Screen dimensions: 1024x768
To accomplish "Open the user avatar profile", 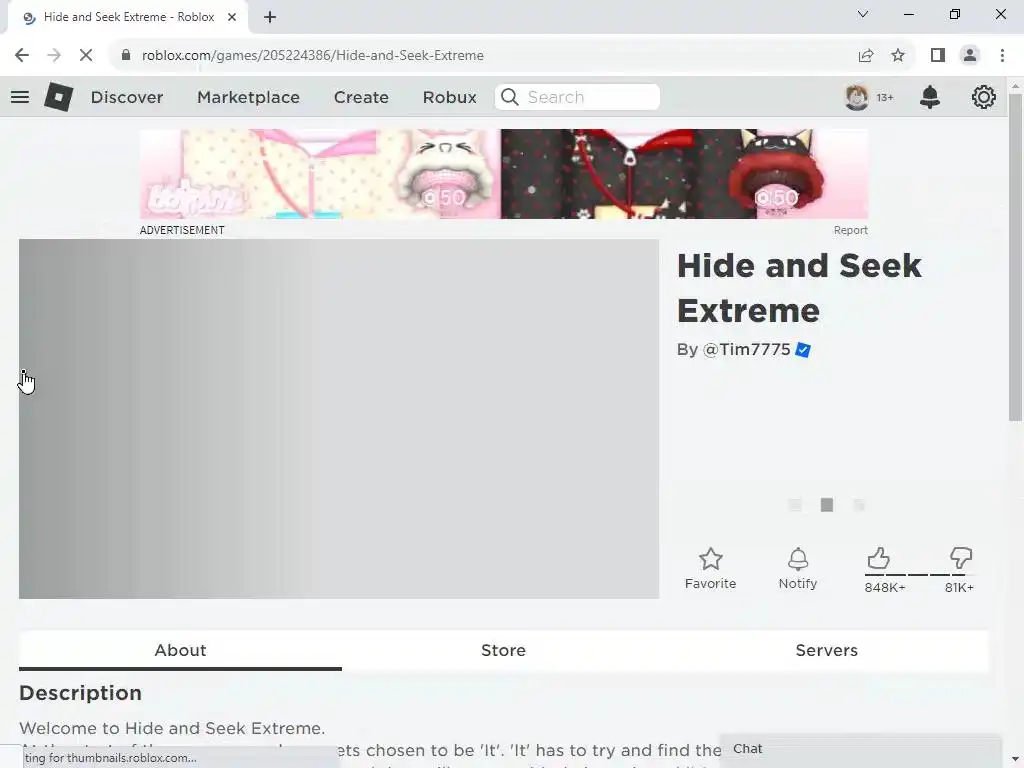I will click(856, 97).
